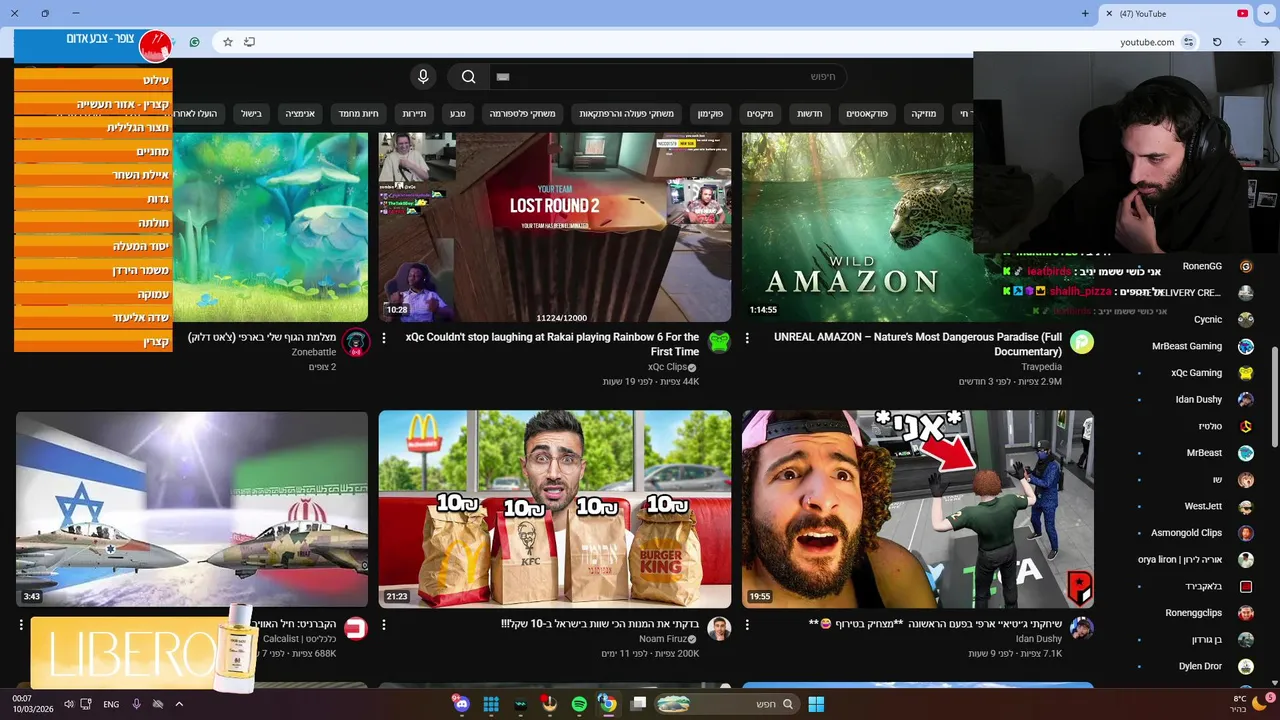The image size is (1280, 720).
Task: Expand the hidden system tray icons chevron
Action: point(179,704)
